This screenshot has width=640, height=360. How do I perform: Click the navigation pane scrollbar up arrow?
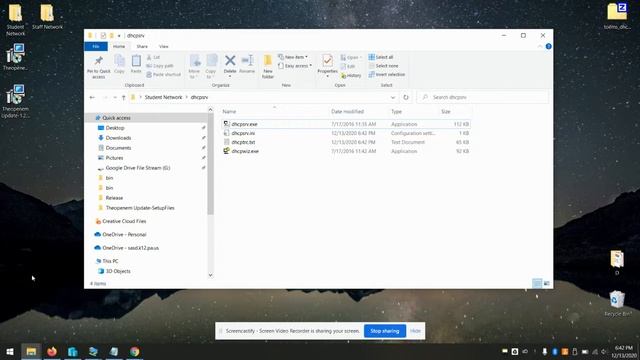pos(211,110)
